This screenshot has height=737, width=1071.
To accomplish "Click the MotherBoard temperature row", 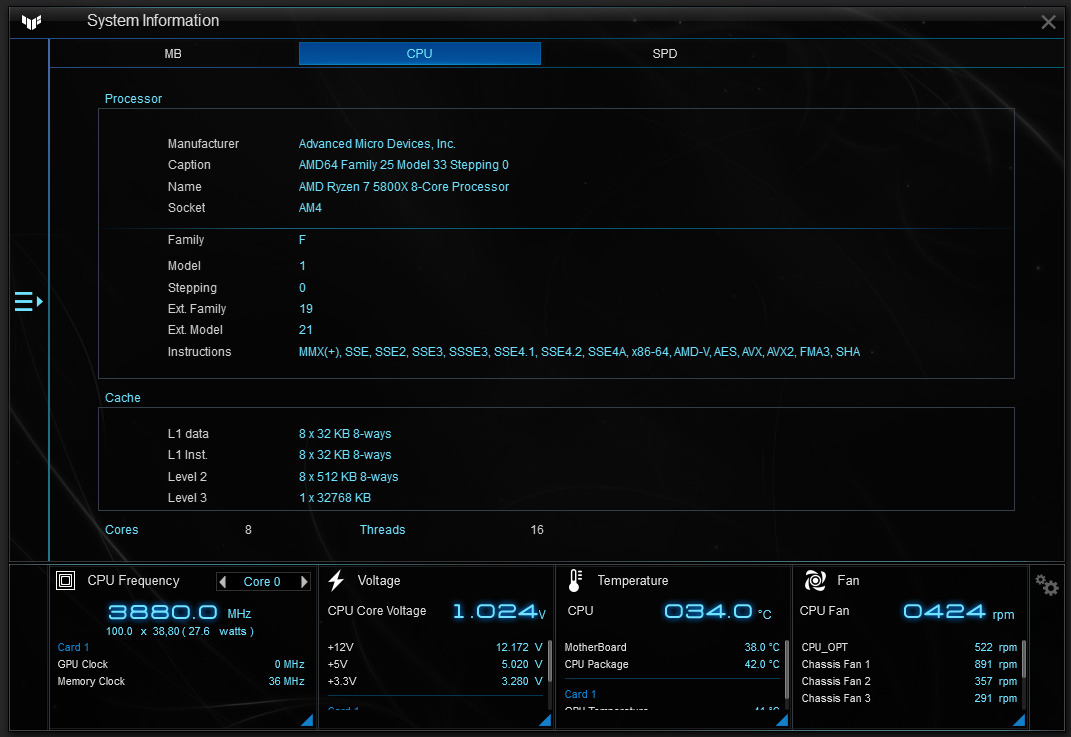I will [672, 647].
